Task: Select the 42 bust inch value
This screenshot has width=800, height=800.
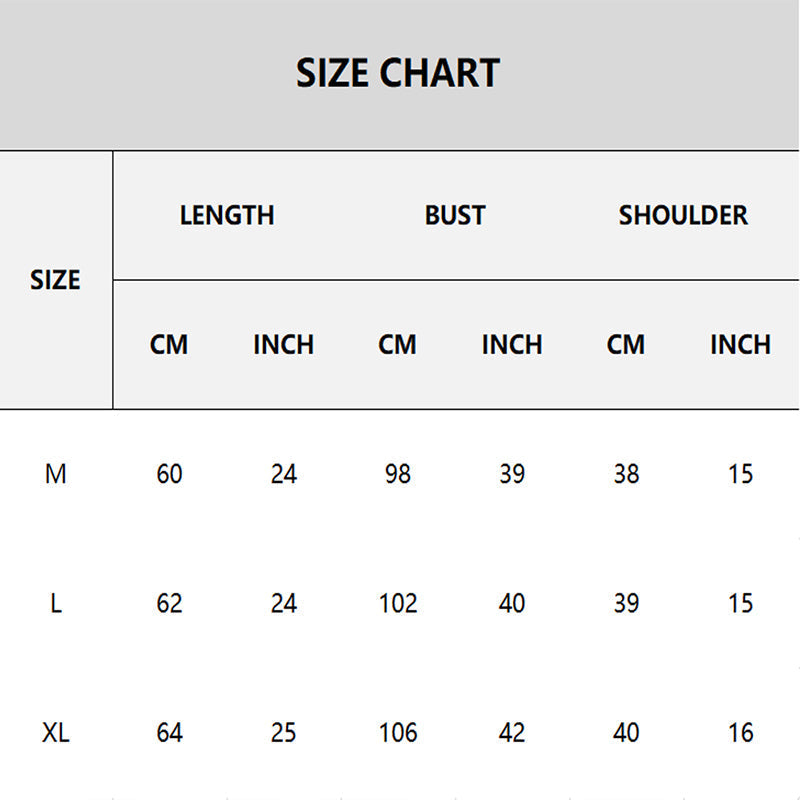Action: click(x=512, y=733)
